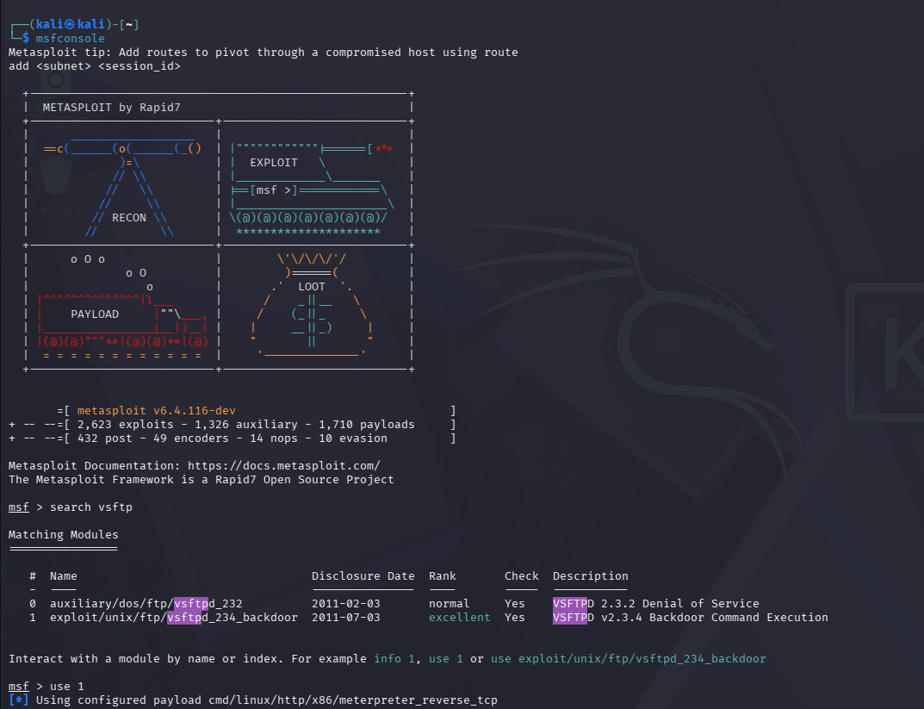924x709 pixels.
Task: Click the green 'excellent' rank value
Action: tap(460, 617)
